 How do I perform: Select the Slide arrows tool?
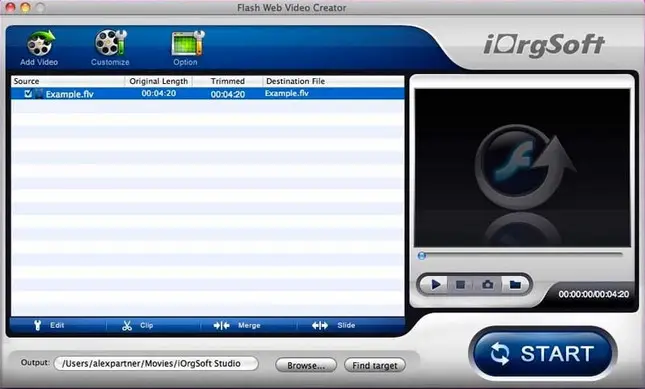(333, 325)
